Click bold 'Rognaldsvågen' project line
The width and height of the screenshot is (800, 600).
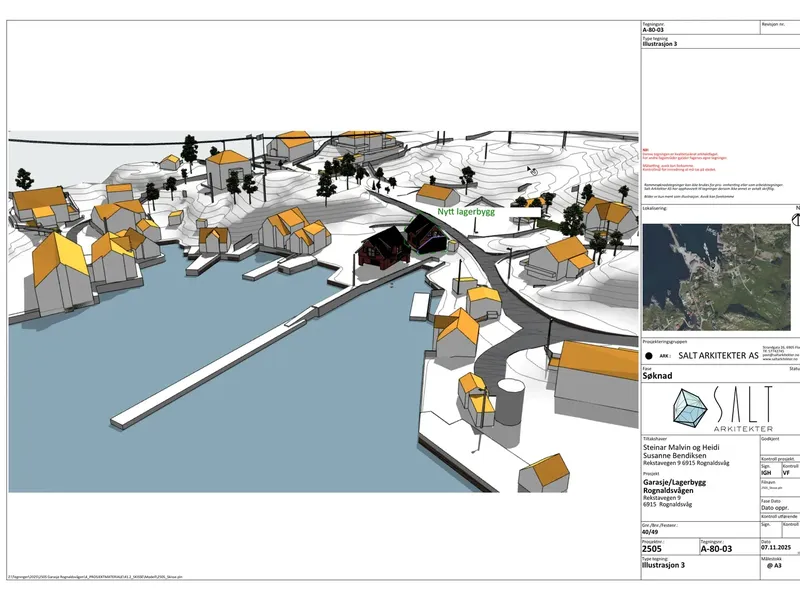(668, 490)
